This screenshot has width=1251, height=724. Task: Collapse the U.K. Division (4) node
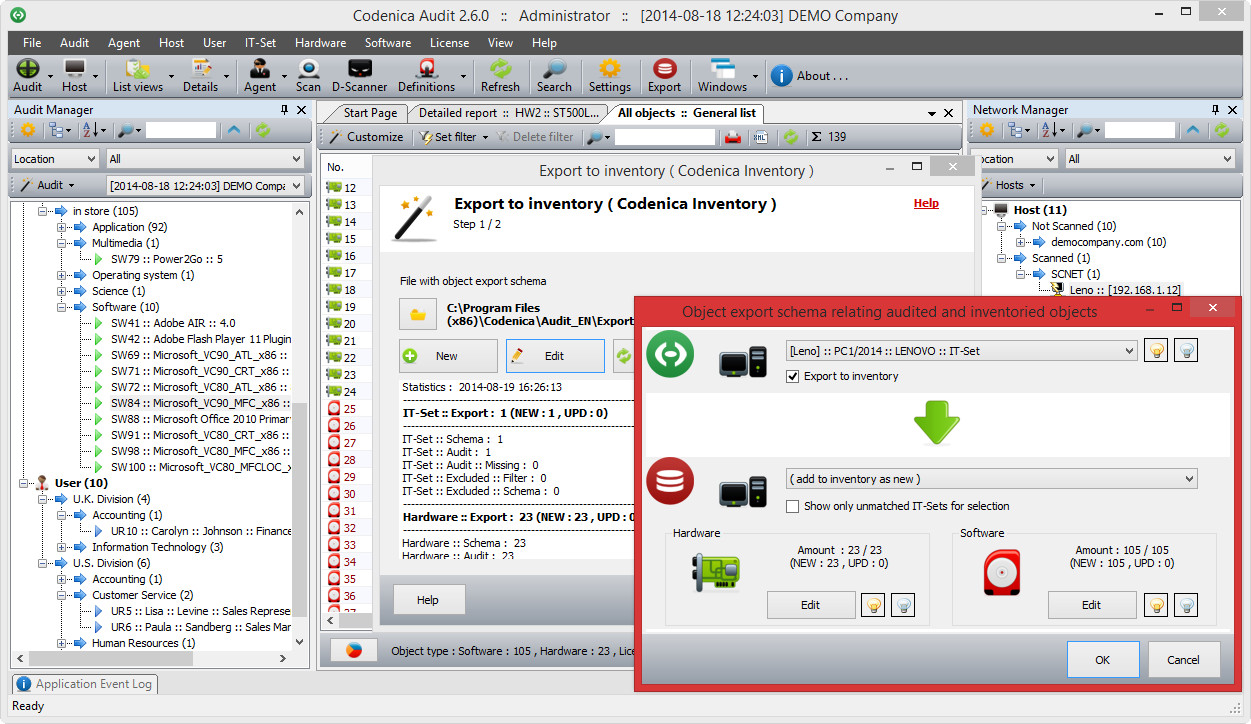coord(43,499)
